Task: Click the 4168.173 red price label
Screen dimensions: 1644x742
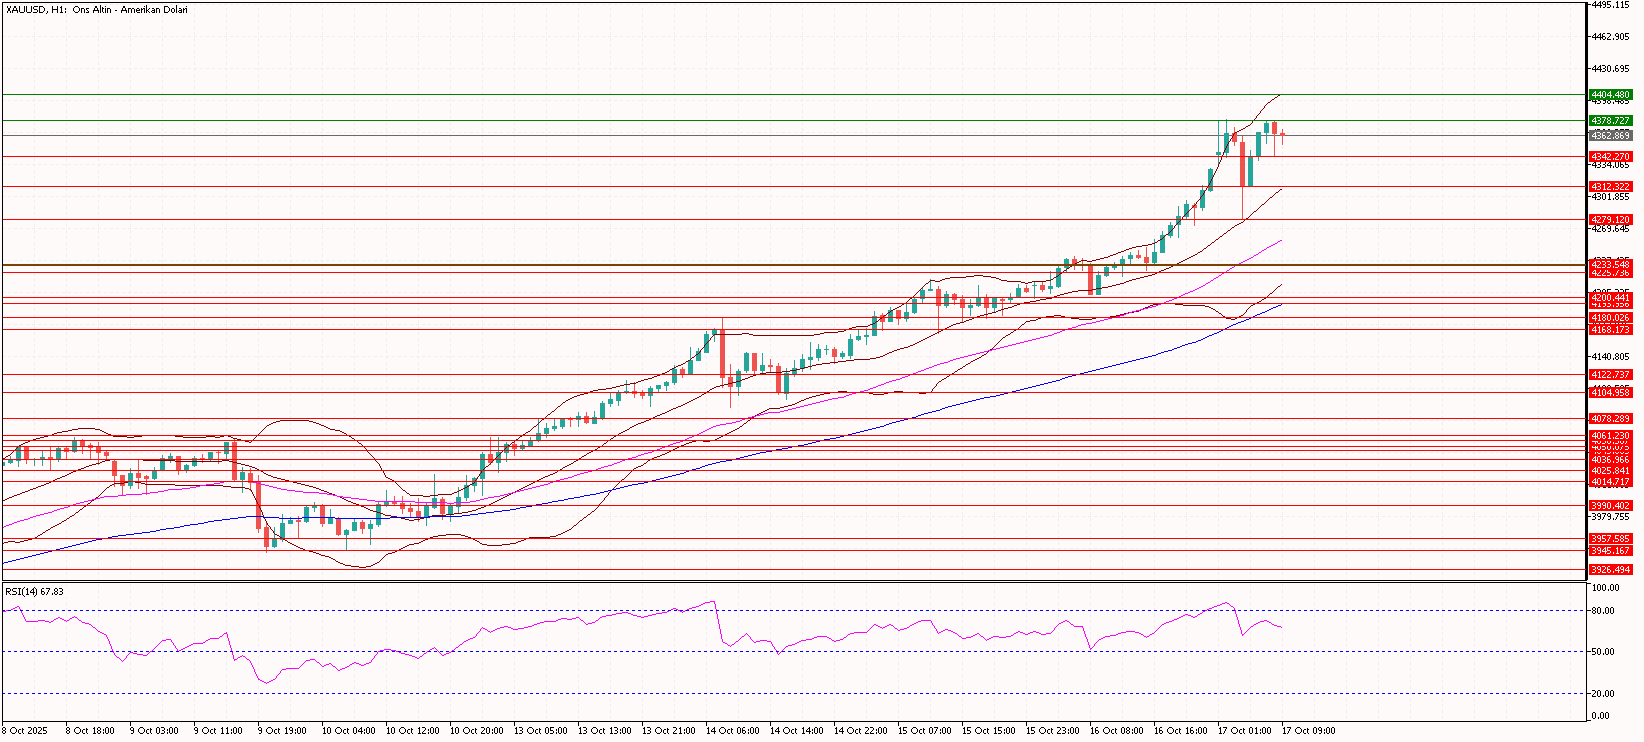Action: [1610, 330]
